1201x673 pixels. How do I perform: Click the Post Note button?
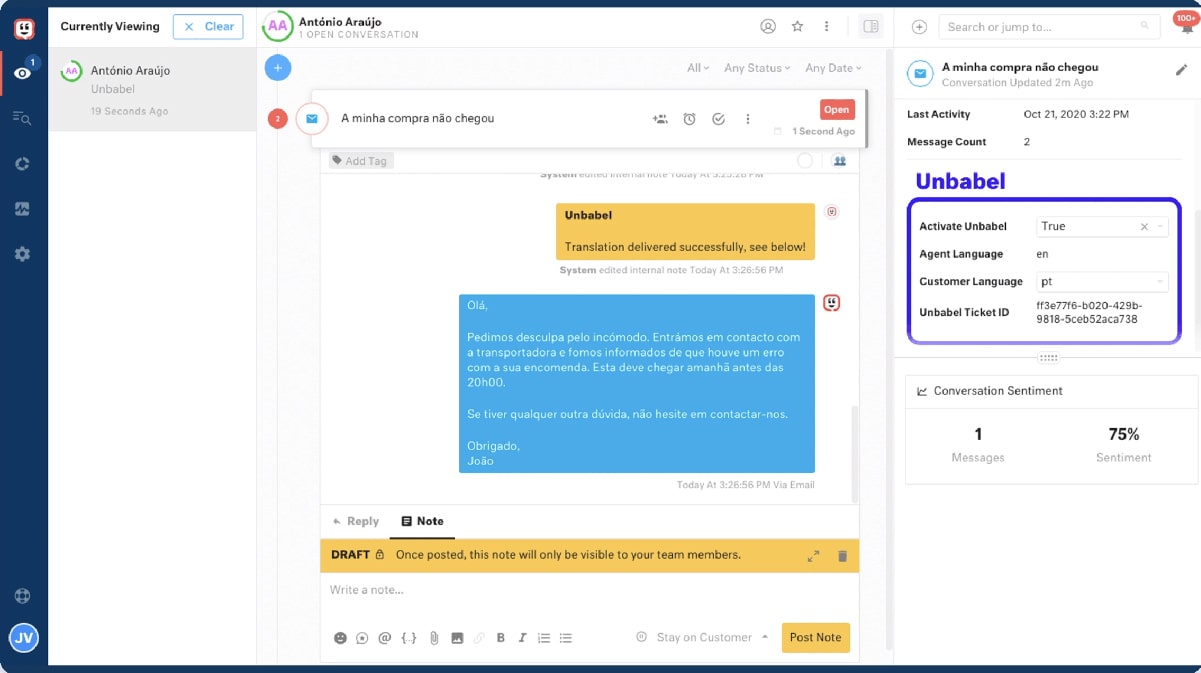pyautogui.click(x=815, y=638)
